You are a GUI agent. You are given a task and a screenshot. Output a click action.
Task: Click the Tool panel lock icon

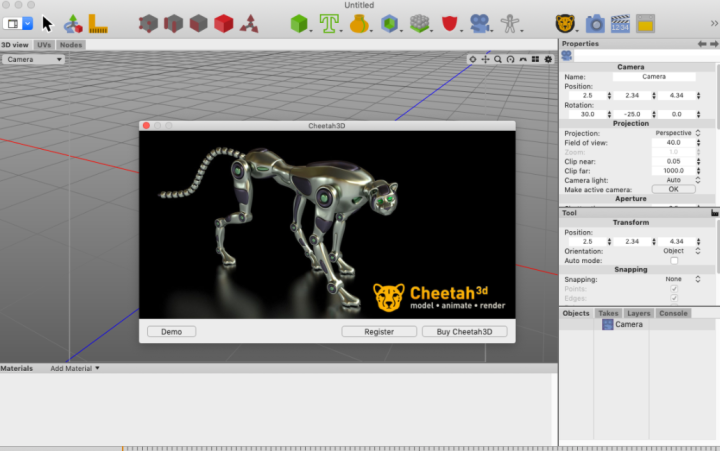714,213
